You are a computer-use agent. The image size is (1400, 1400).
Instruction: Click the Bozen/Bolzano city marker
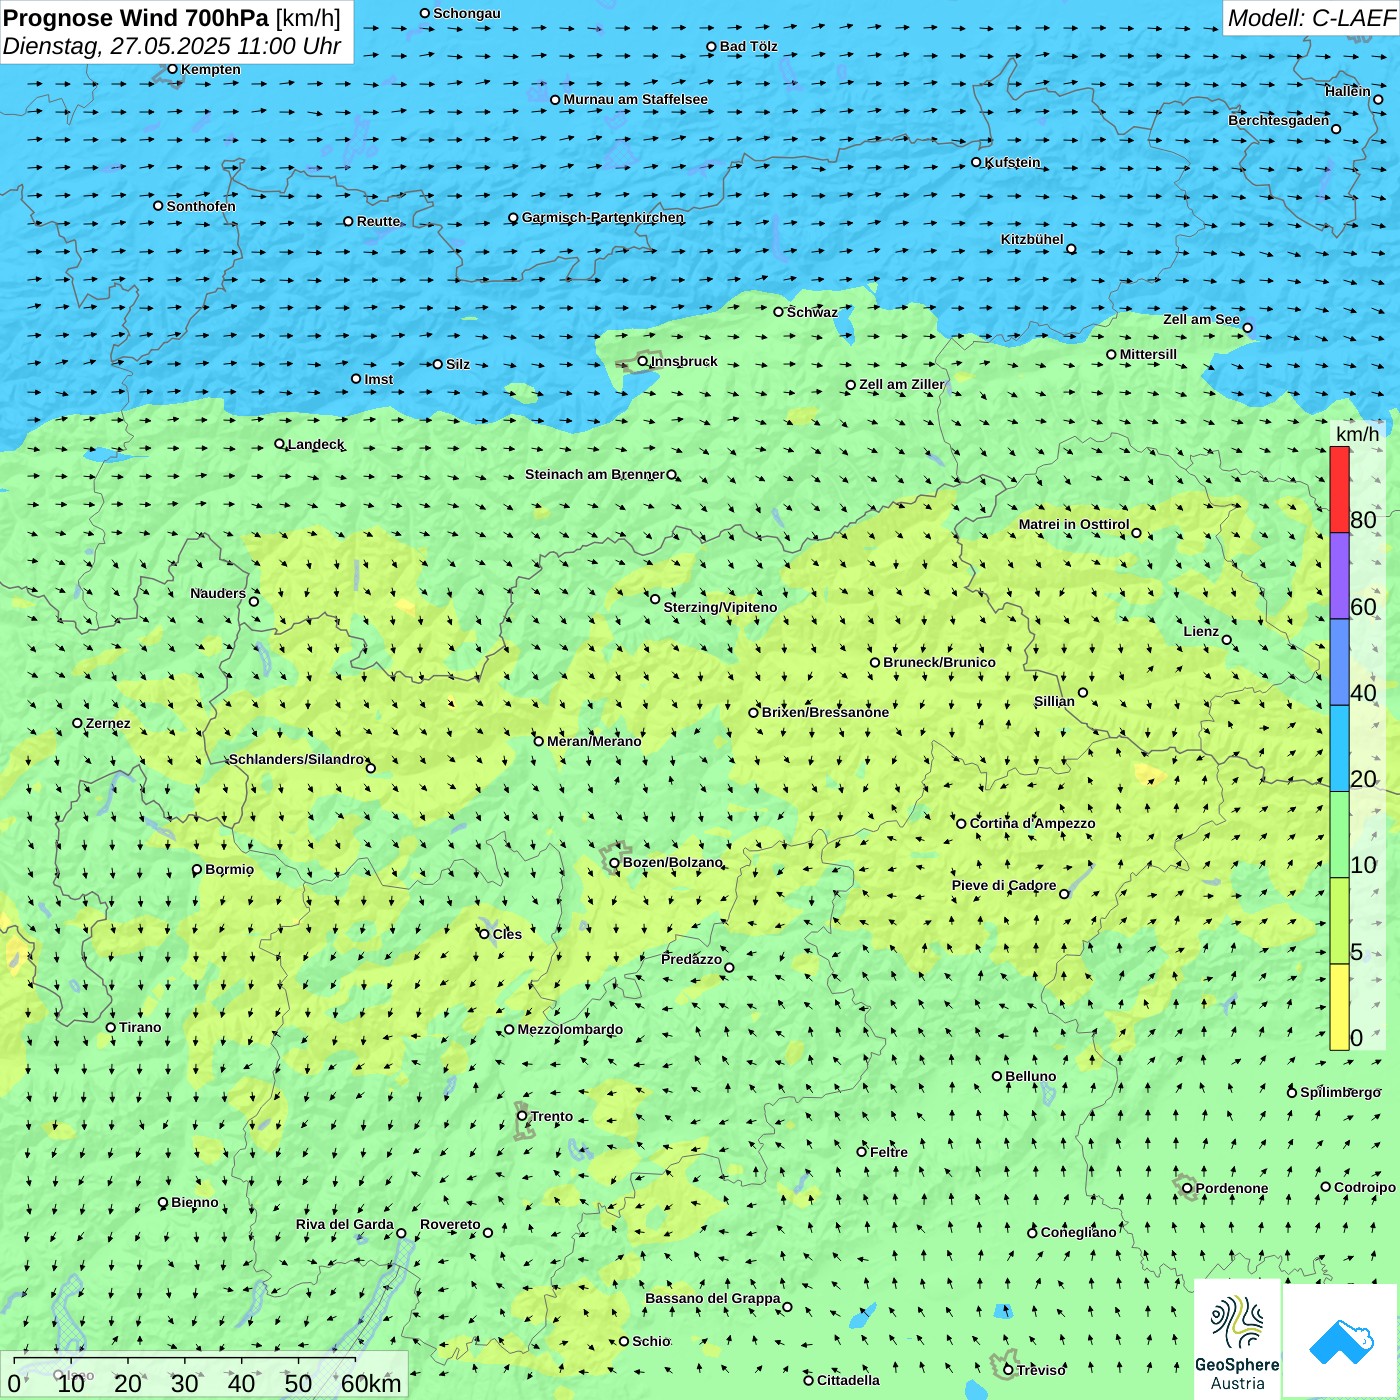pos(615,863)
